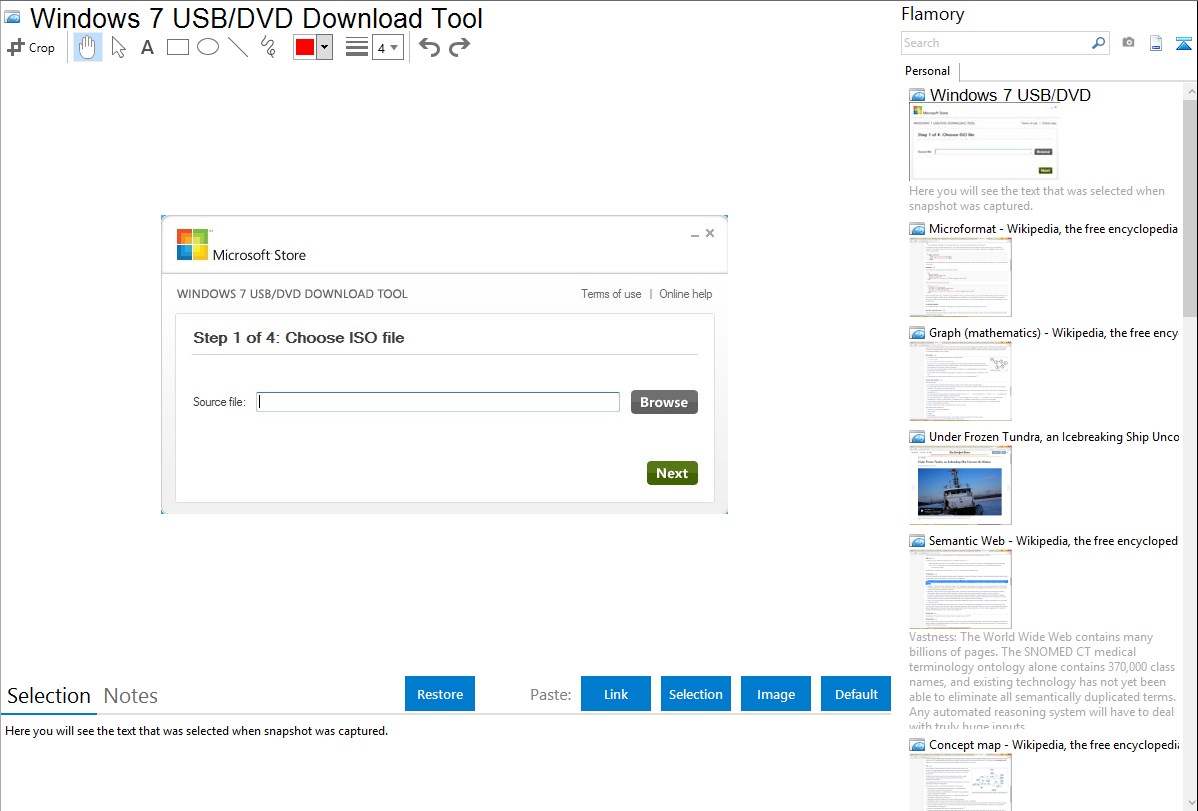Click the Flamory icon beside Semantic Web entry
1198x811 pixels.
coord(917,541)
